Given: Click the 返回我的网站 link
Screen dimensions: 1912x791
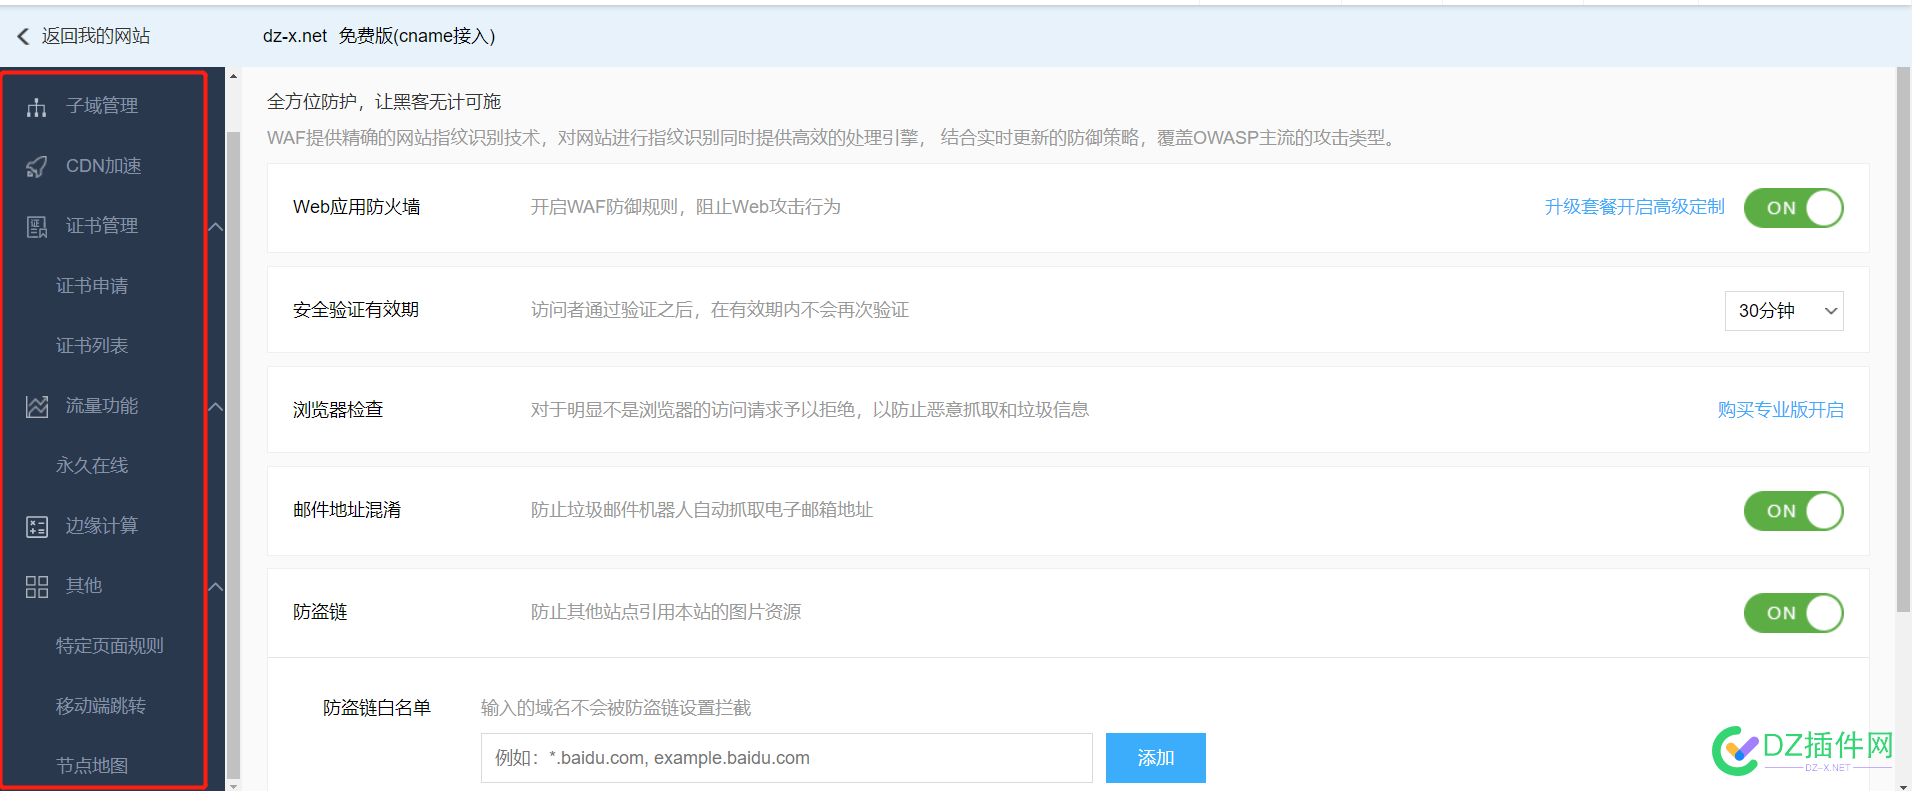Looking at the screenshot, I should [96, 36].
